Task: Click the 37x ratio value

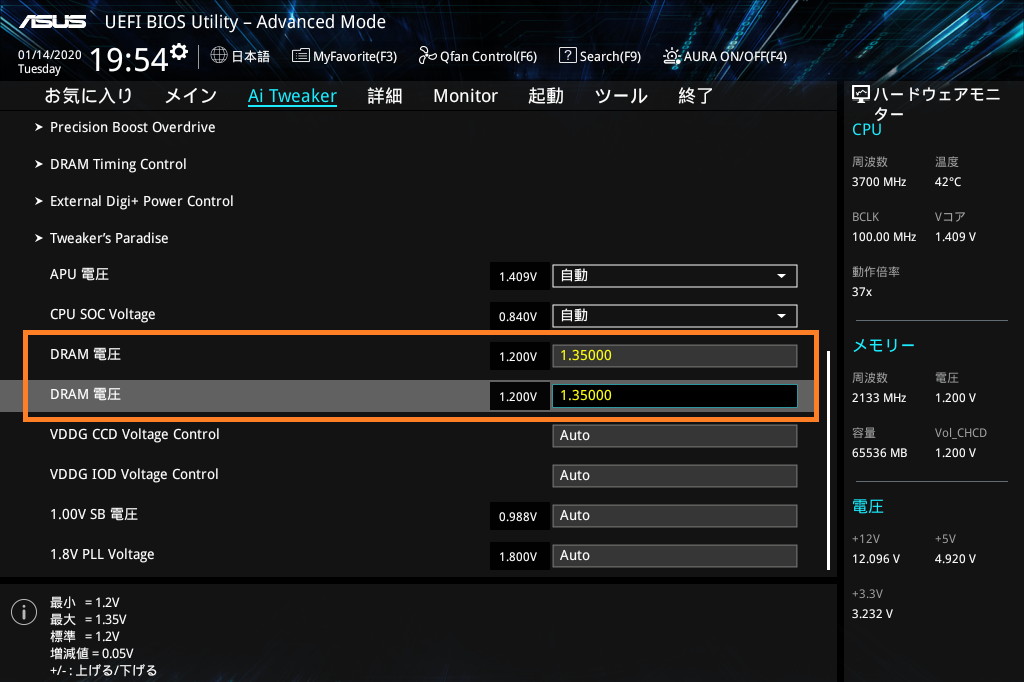Action: click(862, 292)
